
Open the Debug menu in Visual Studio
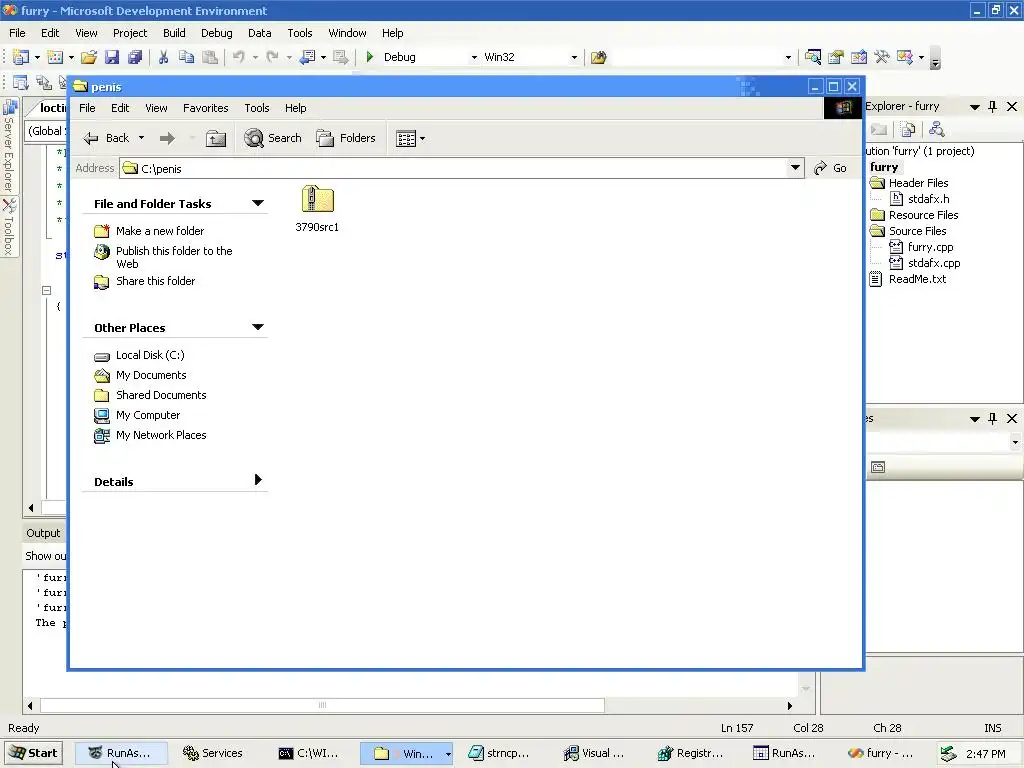click(216, 33)
